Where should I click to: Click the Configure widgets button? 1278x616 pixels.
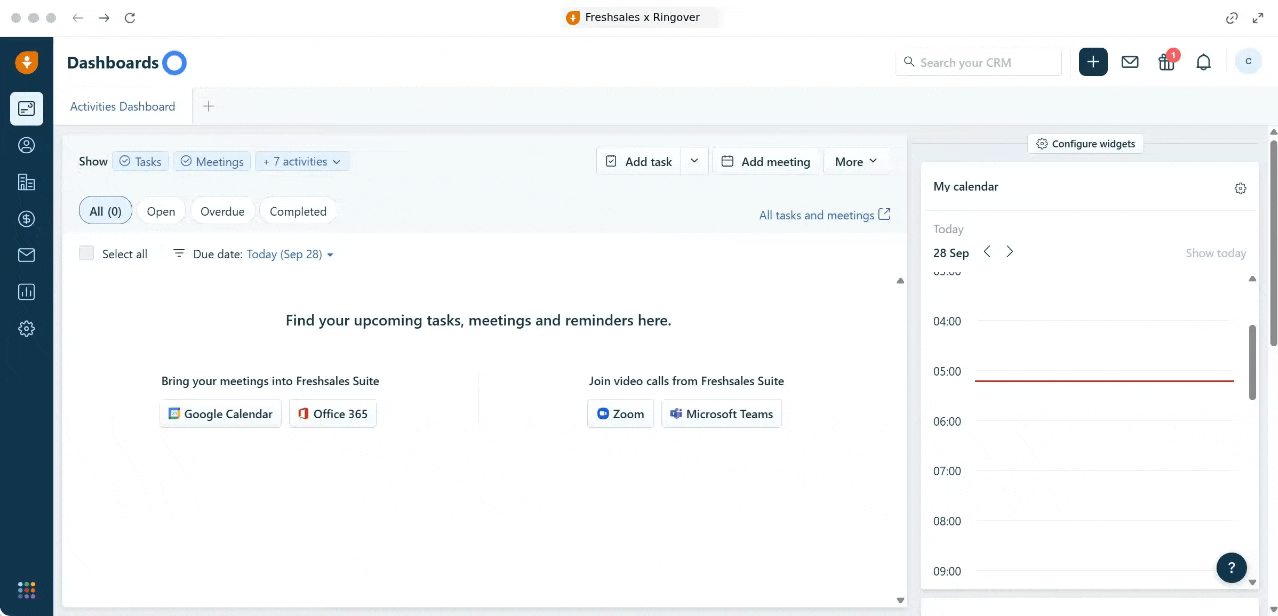[x=1086, y=144]
